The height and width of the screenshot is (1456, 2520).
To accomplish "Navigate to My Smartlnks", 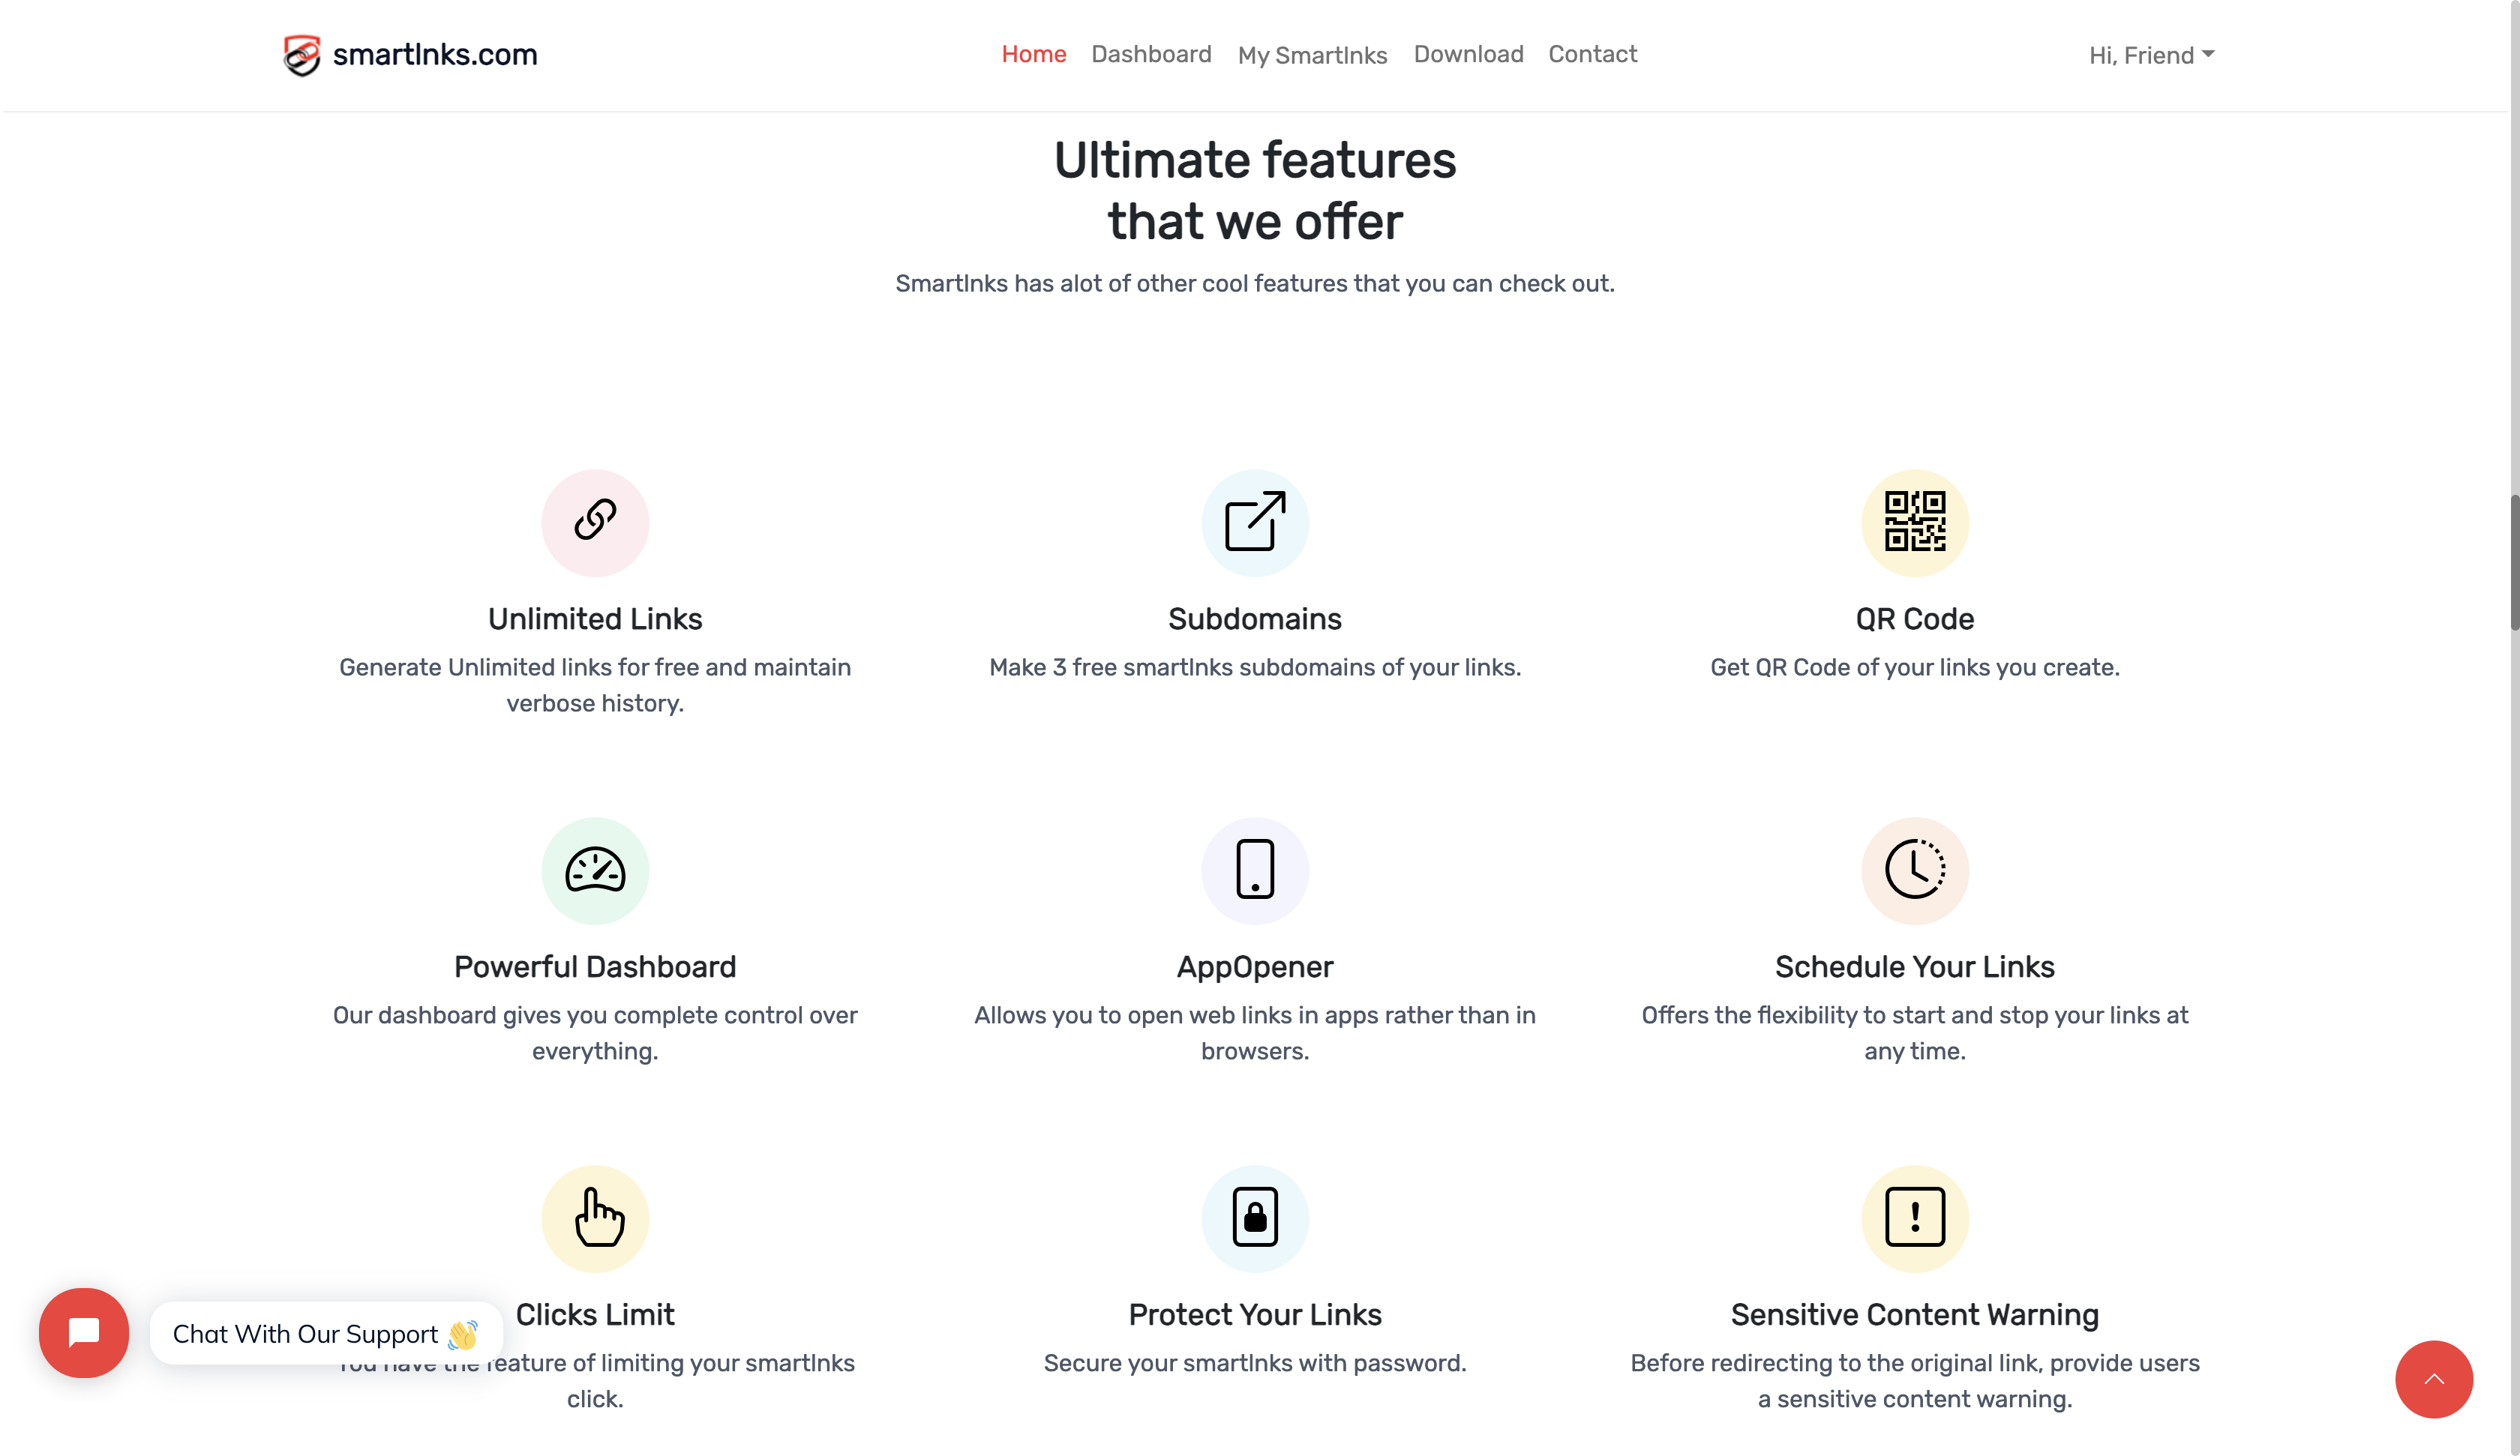I will [x=1312, y=55].
